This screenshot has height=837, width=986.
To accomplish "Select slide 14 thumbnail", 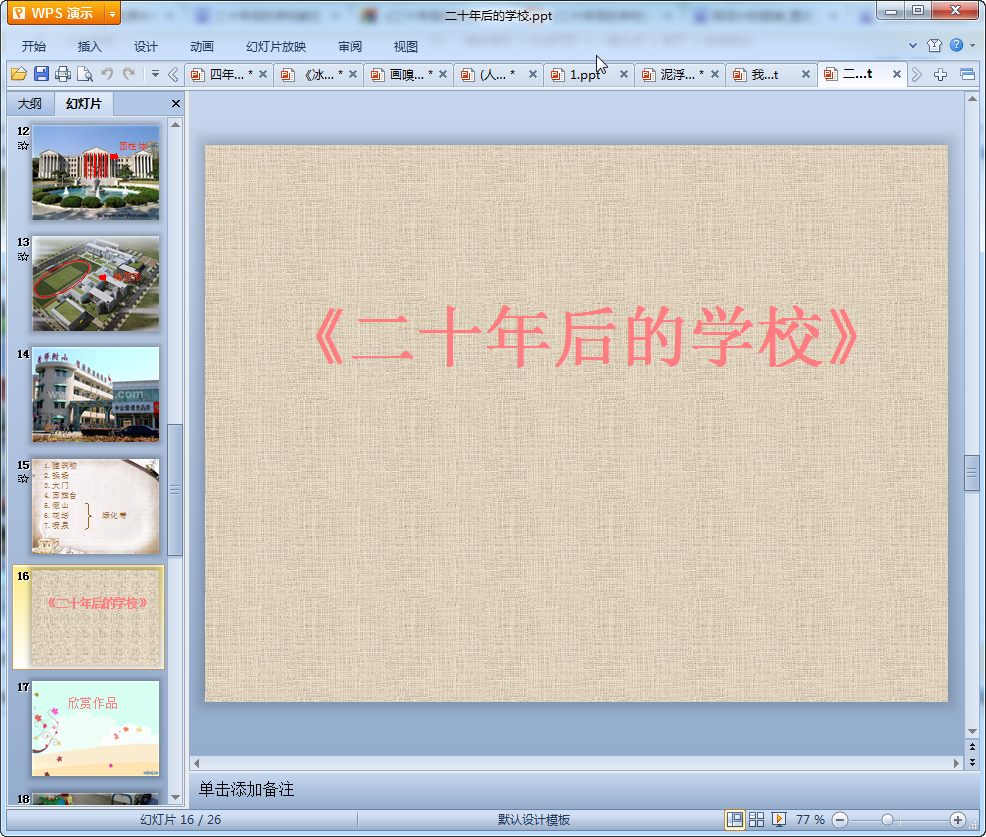I will [x=96, y=394].
